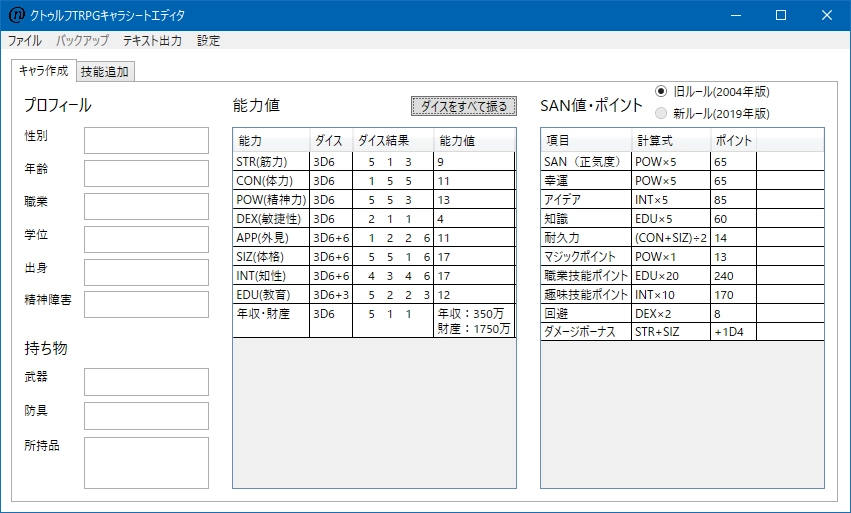Click the 年齢 input field
The height and width of the screenshot is (513, 851).
tap(147, 173)
